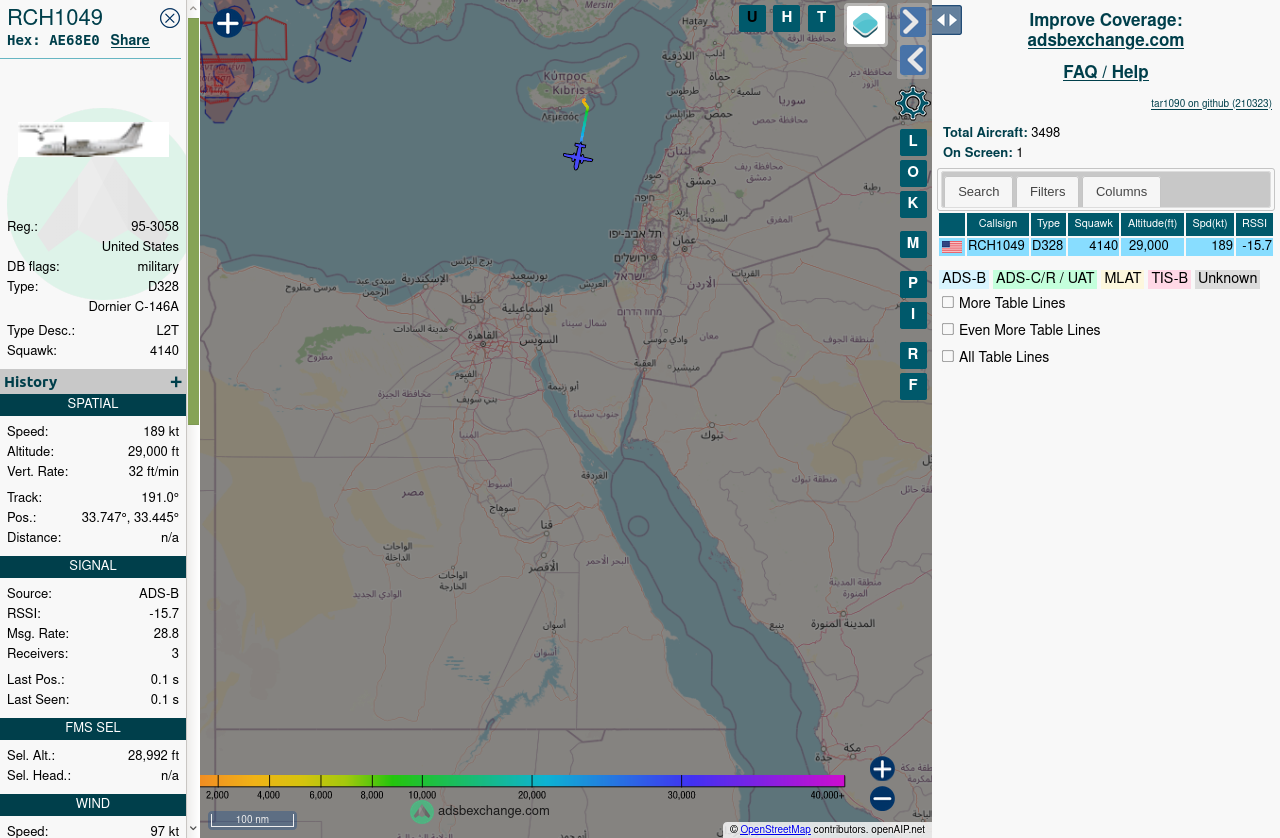The height and width of the screenshot is (838, 1280).
Task: Click the ADS-B legend label
Action: [964, 279]
